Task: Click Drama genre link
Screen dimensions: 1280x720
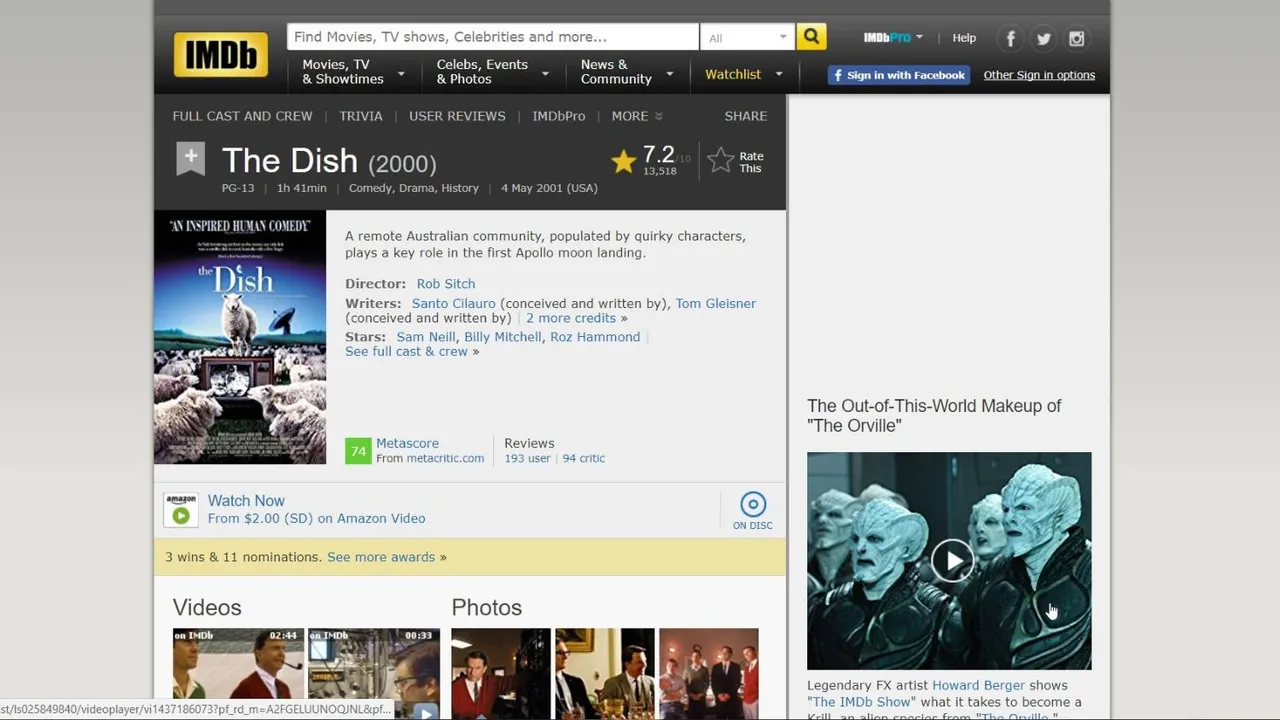Action: pyautogui.click(x=416, y=188)
